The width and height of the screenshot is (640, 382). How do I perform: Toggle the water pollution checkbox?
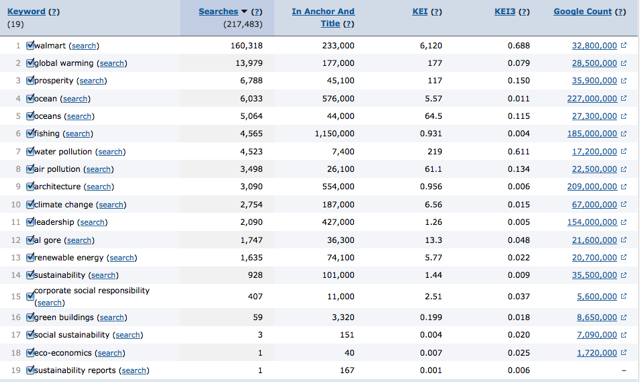30,151
